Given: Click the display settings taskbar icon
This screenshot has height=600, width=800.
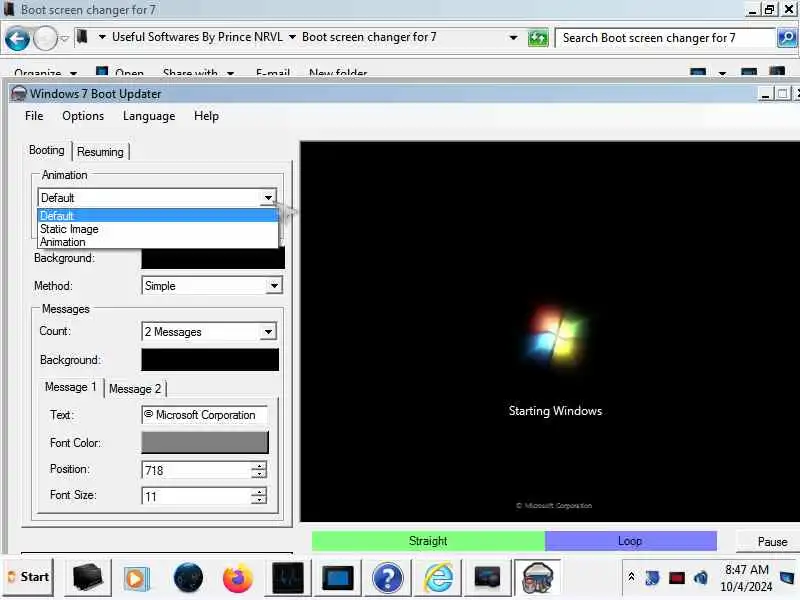Looking at the screenshot, I should (x=487, y=578).
